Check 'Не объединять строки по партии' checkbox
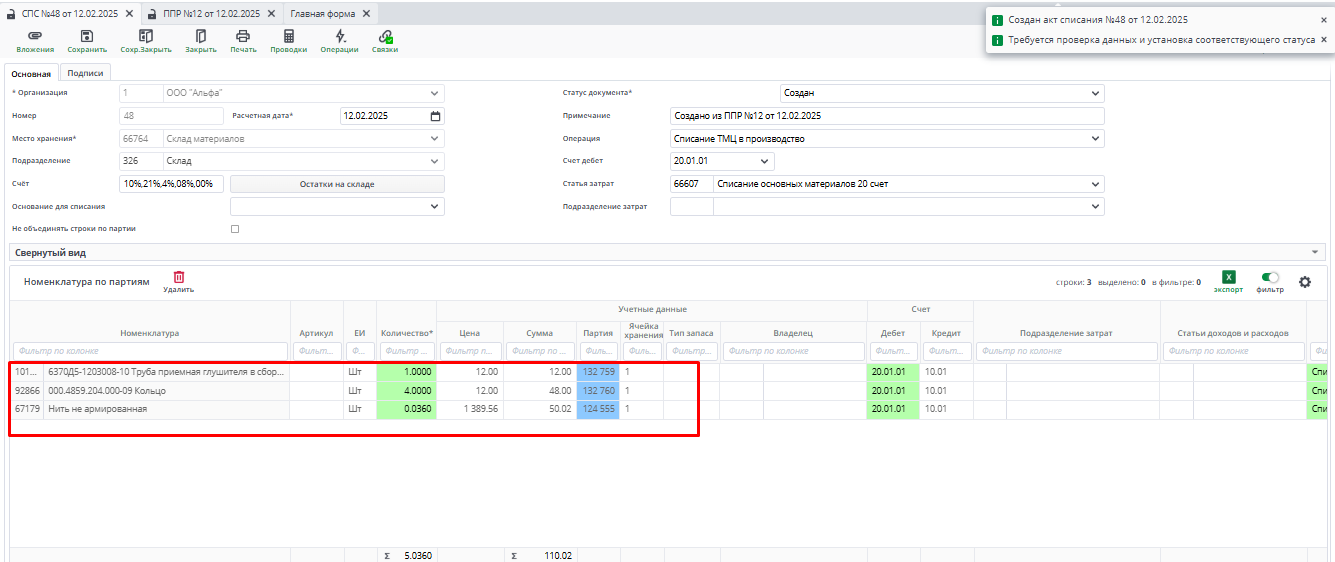 coord(235,229)
